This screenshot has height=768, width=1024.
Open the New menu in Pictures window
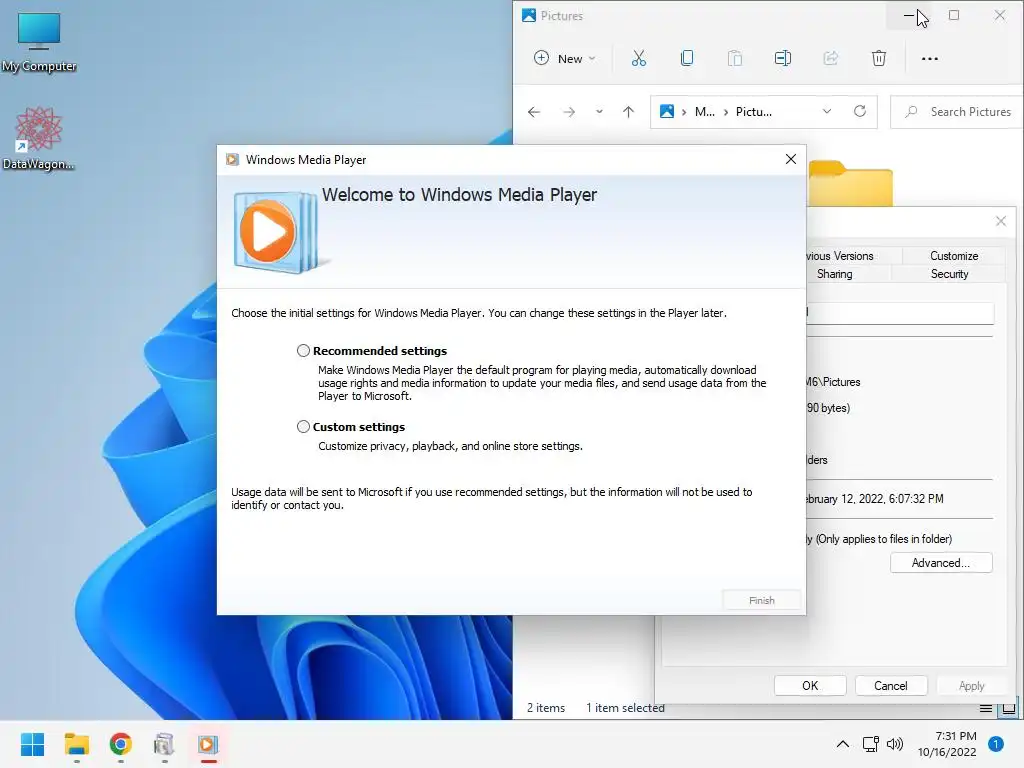click(565, 59)
